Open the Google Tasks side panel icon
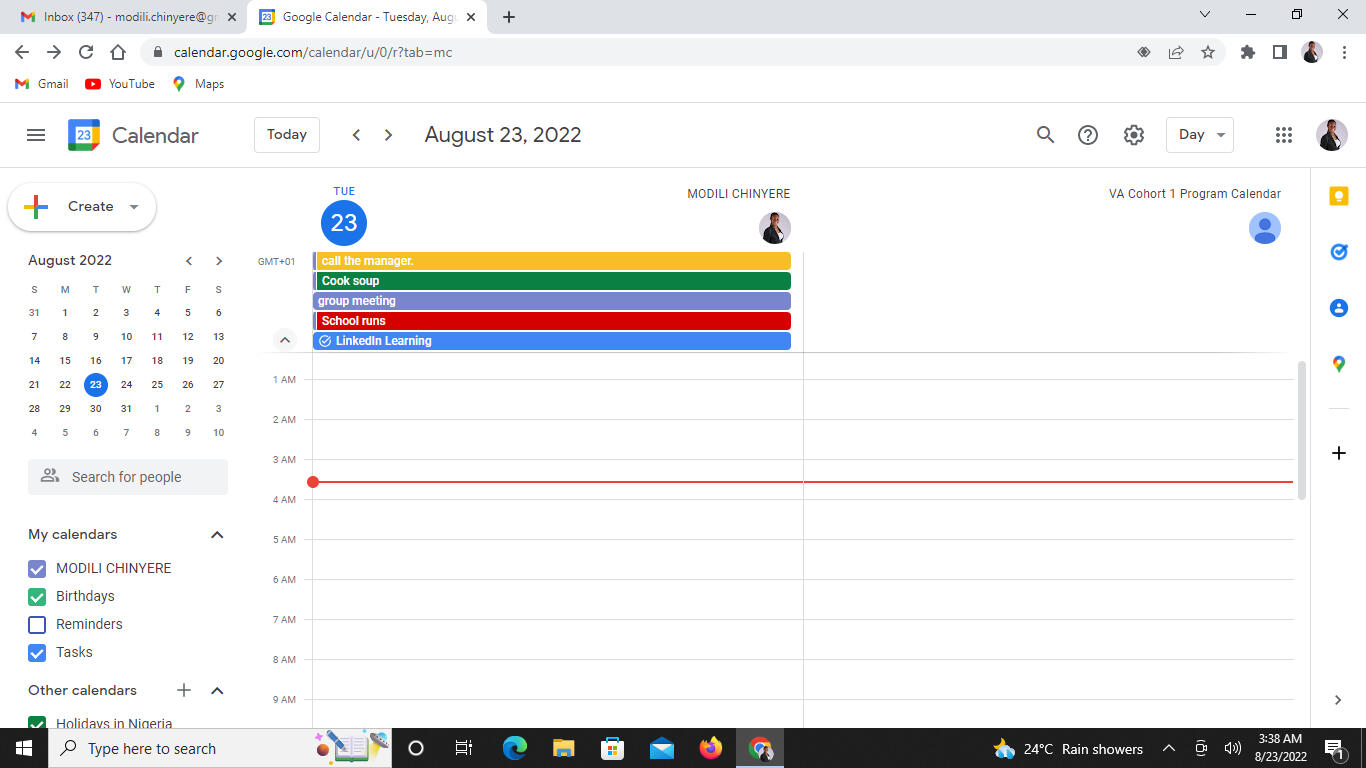 pos(1338,252)
